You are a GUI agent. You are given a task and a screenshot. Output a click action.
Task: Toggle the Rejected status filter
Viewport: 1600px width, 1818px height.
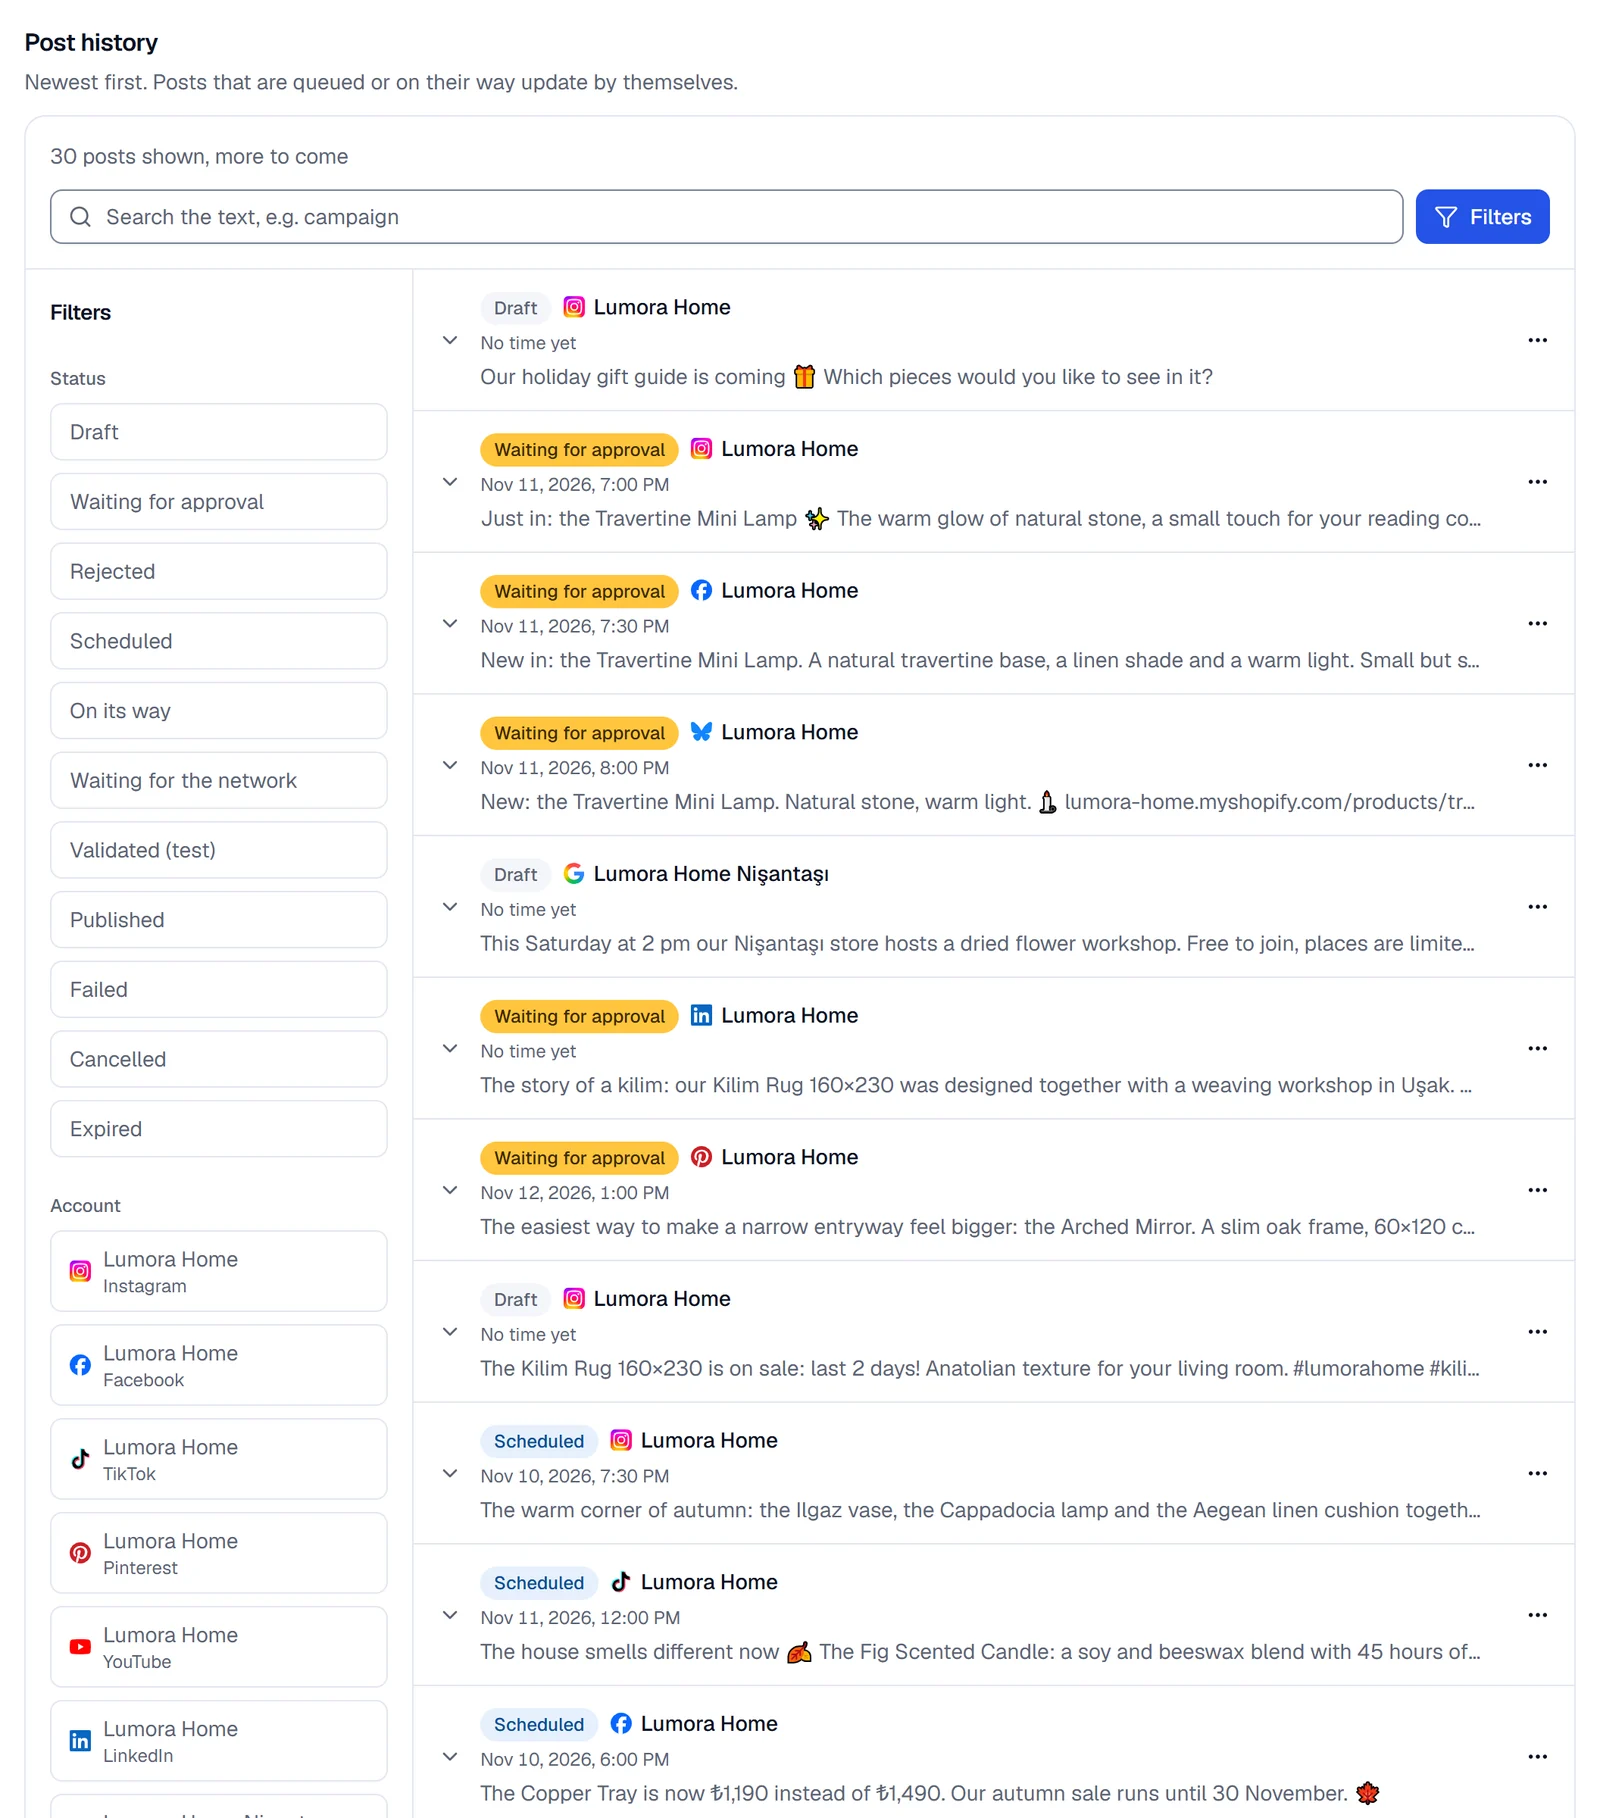[219, 571]
